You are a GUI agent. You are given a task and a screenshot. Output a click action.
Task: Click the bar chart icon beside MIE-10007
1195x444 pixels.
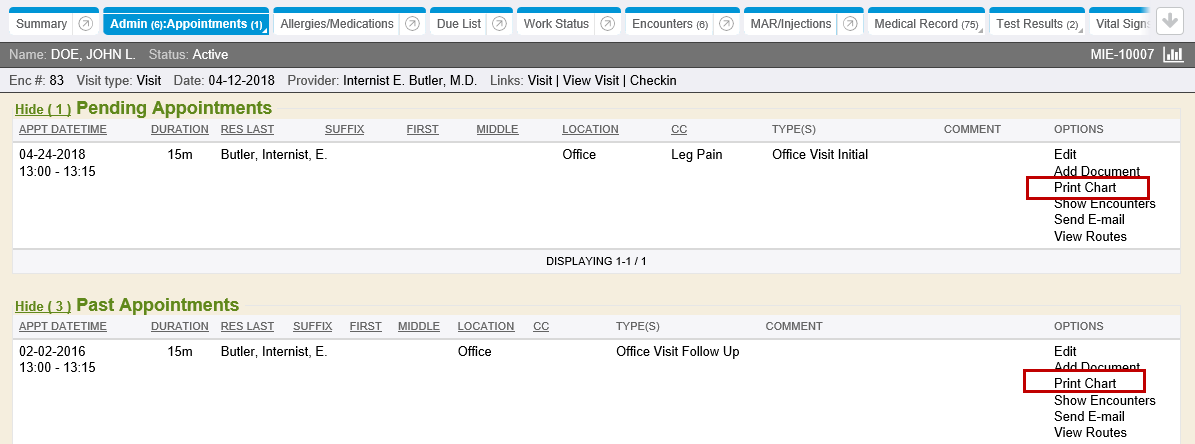coord(1173,54)
